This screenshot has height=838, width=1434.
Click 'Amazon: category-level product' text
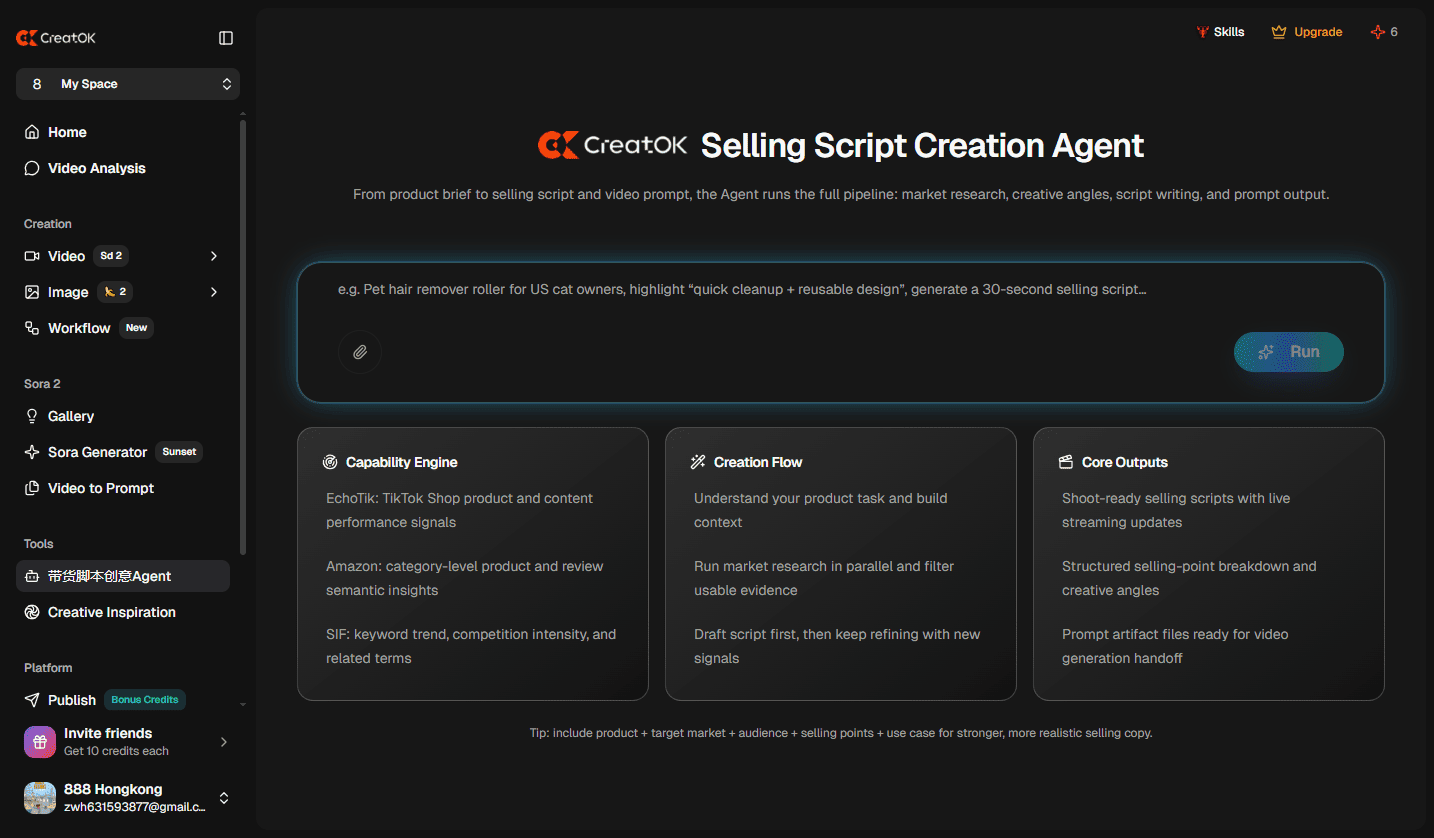465,578
